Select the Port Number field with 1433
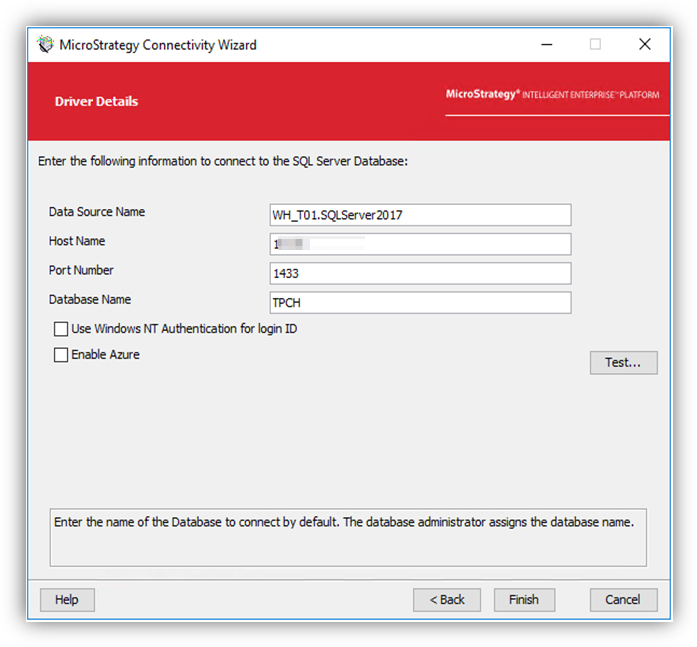Viewport: 697px width, 647px height. (x=420, y=274)
